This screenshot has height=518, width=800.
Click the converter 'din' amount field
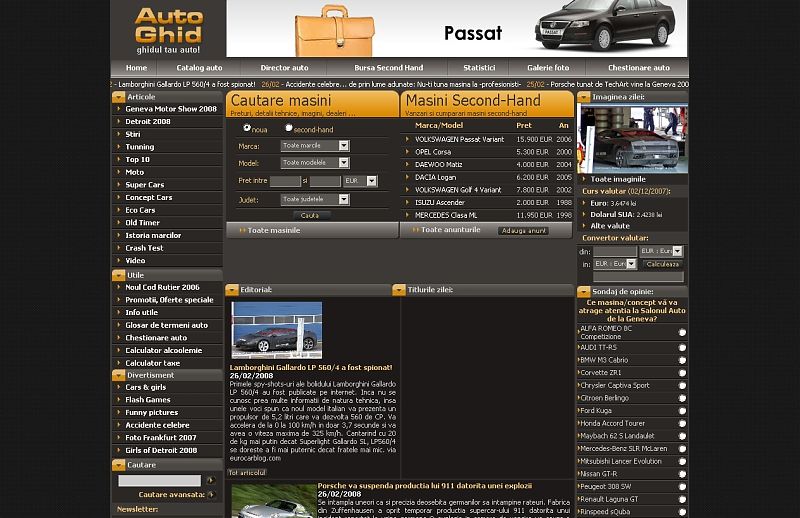[x=615, y=252]
